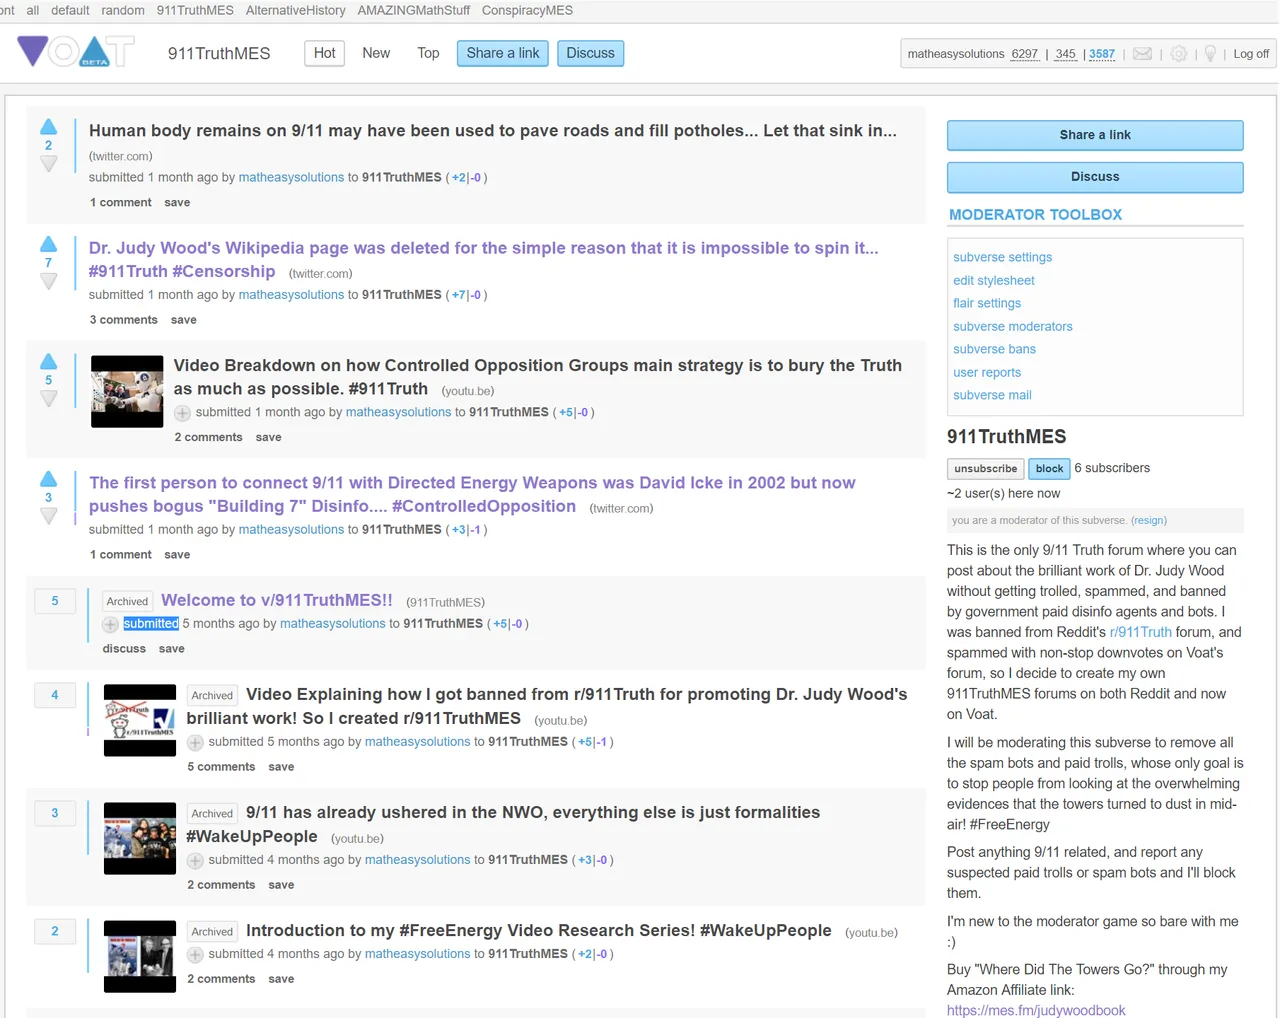
Task: Go to ConspiracyMES in top bar
Action: click(x=527, y=10)
